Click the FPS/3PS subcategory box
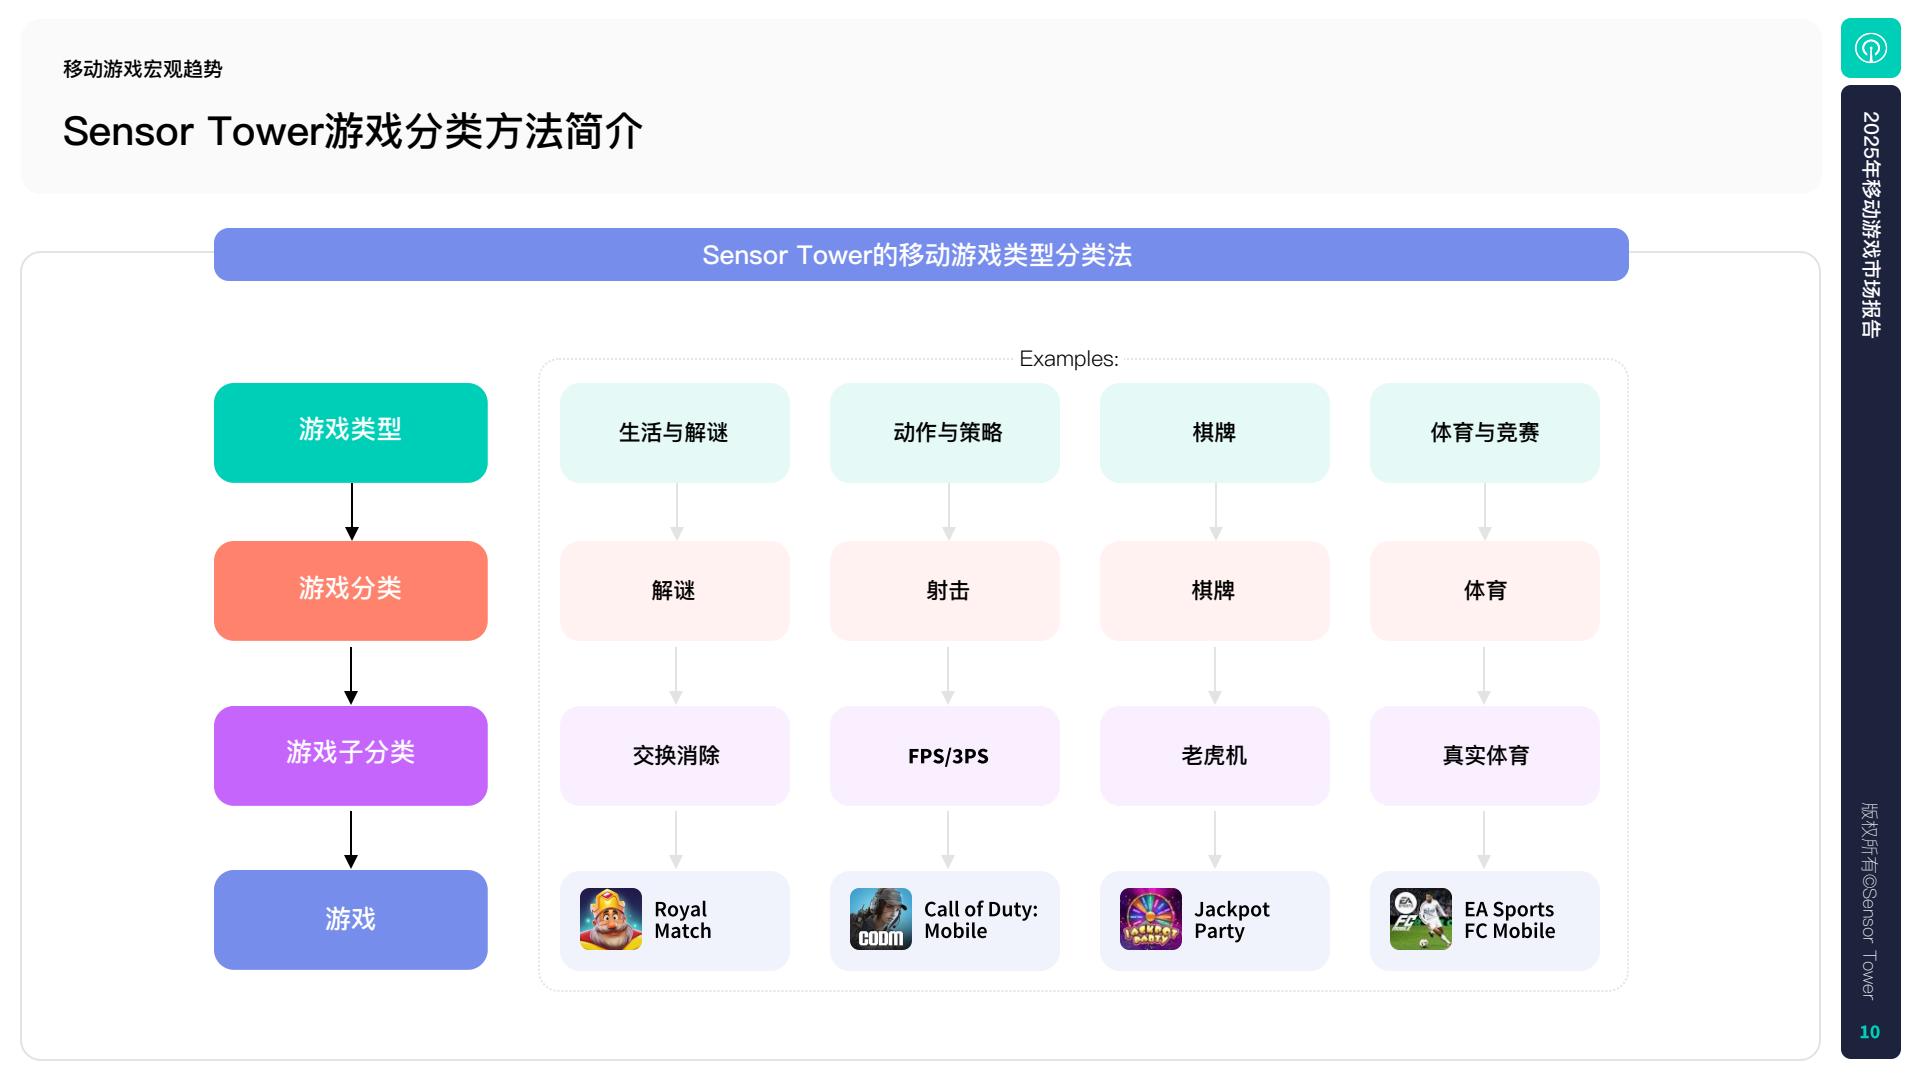This screenshot has height=1080, width=1920. point(944,755)
